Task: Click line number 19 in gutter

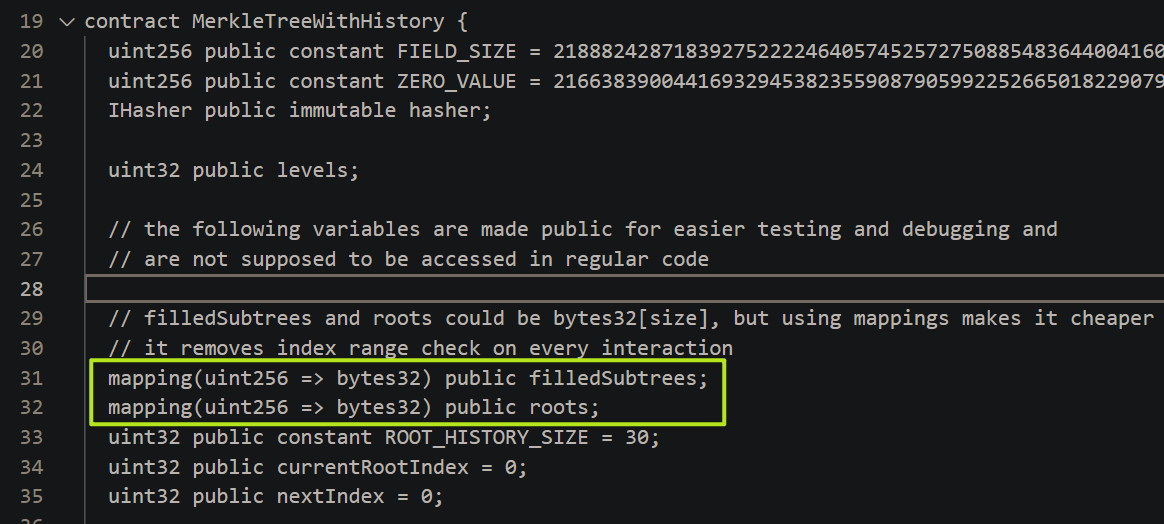Action: tap(31, 22)
